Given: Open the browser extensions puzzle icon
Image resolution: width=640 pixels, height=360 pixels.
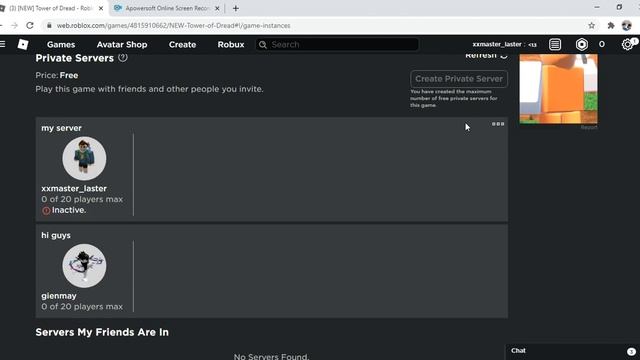Looking at the screenshot, I should [x=611, y=25].
